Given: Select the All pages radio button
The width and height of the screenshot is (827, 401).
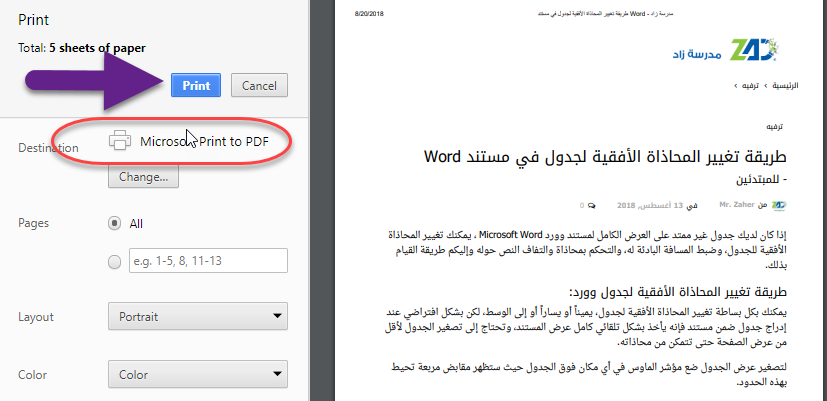Looking at the screenshot, I should tap(114, 224).
